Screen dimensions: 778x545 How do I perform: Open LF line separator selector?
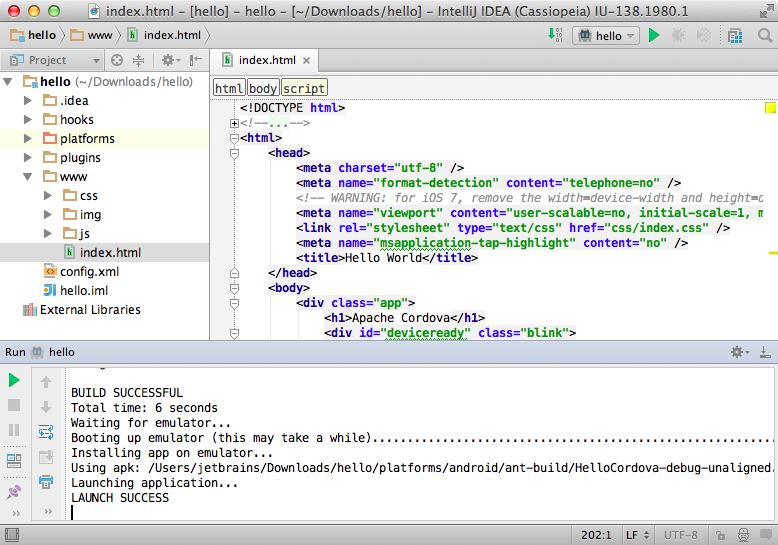tap(637, 535)
